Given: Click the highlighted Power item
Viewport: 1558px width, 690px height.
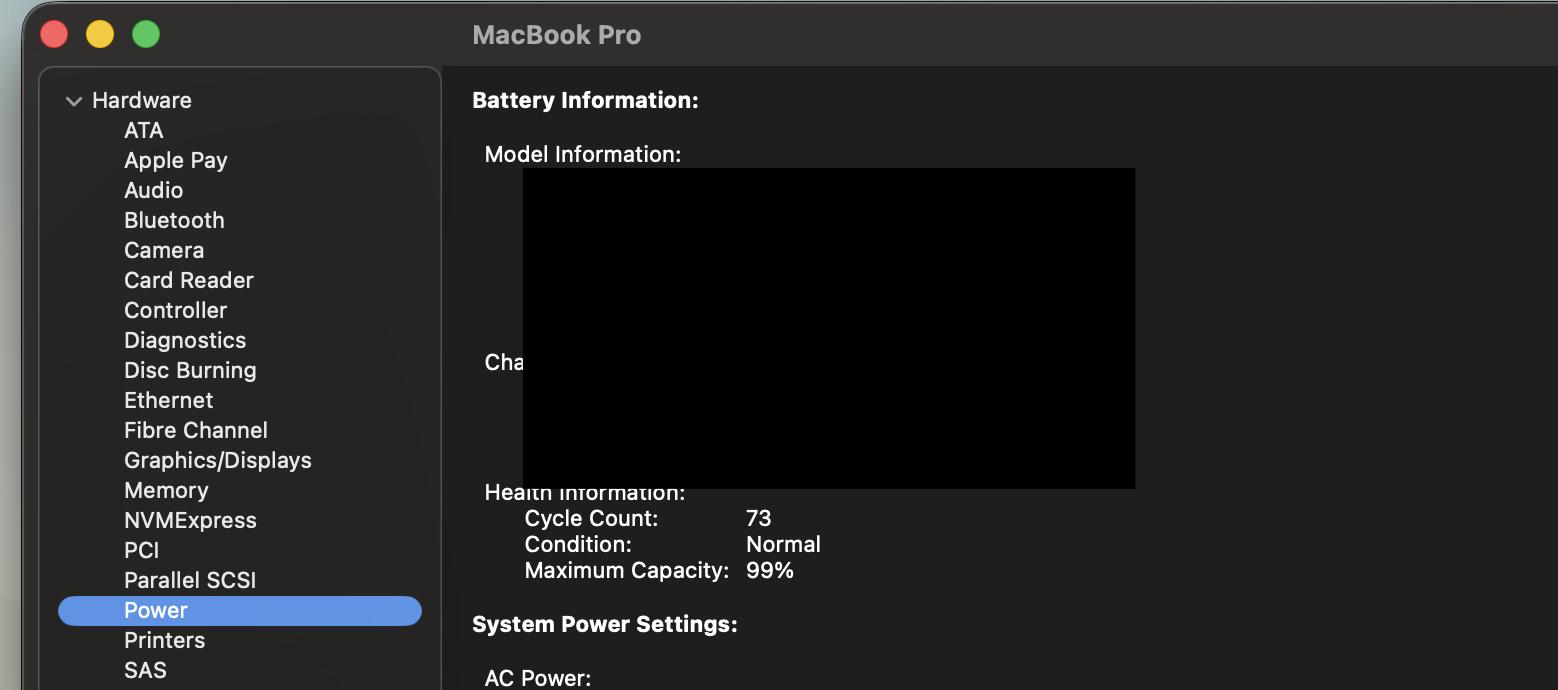Looking at the screenshot, I should (x=156, y=610).
